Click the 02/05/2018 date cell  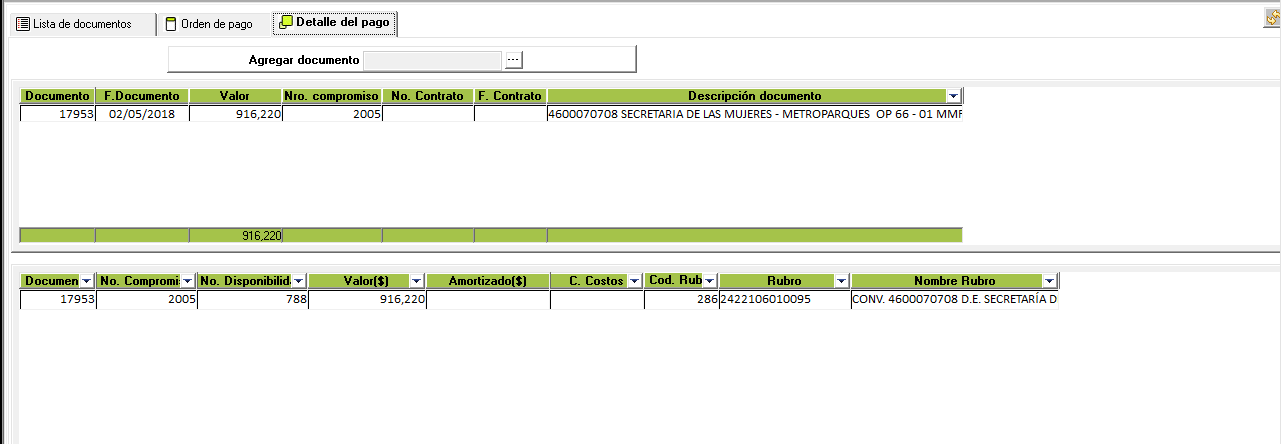pos(142,115)
